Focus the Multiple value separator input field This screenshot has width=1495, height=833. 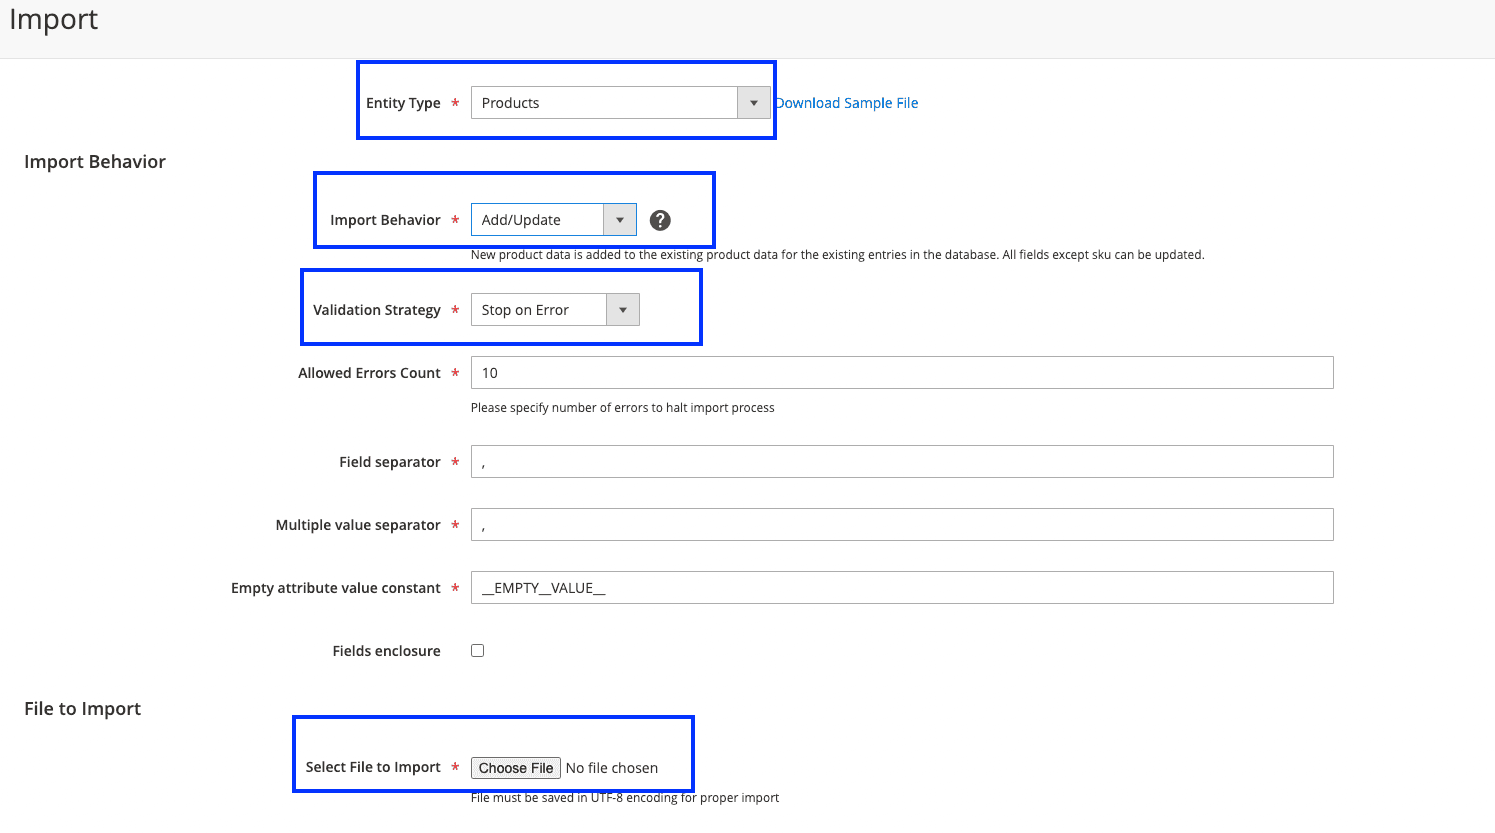(902, 525)
